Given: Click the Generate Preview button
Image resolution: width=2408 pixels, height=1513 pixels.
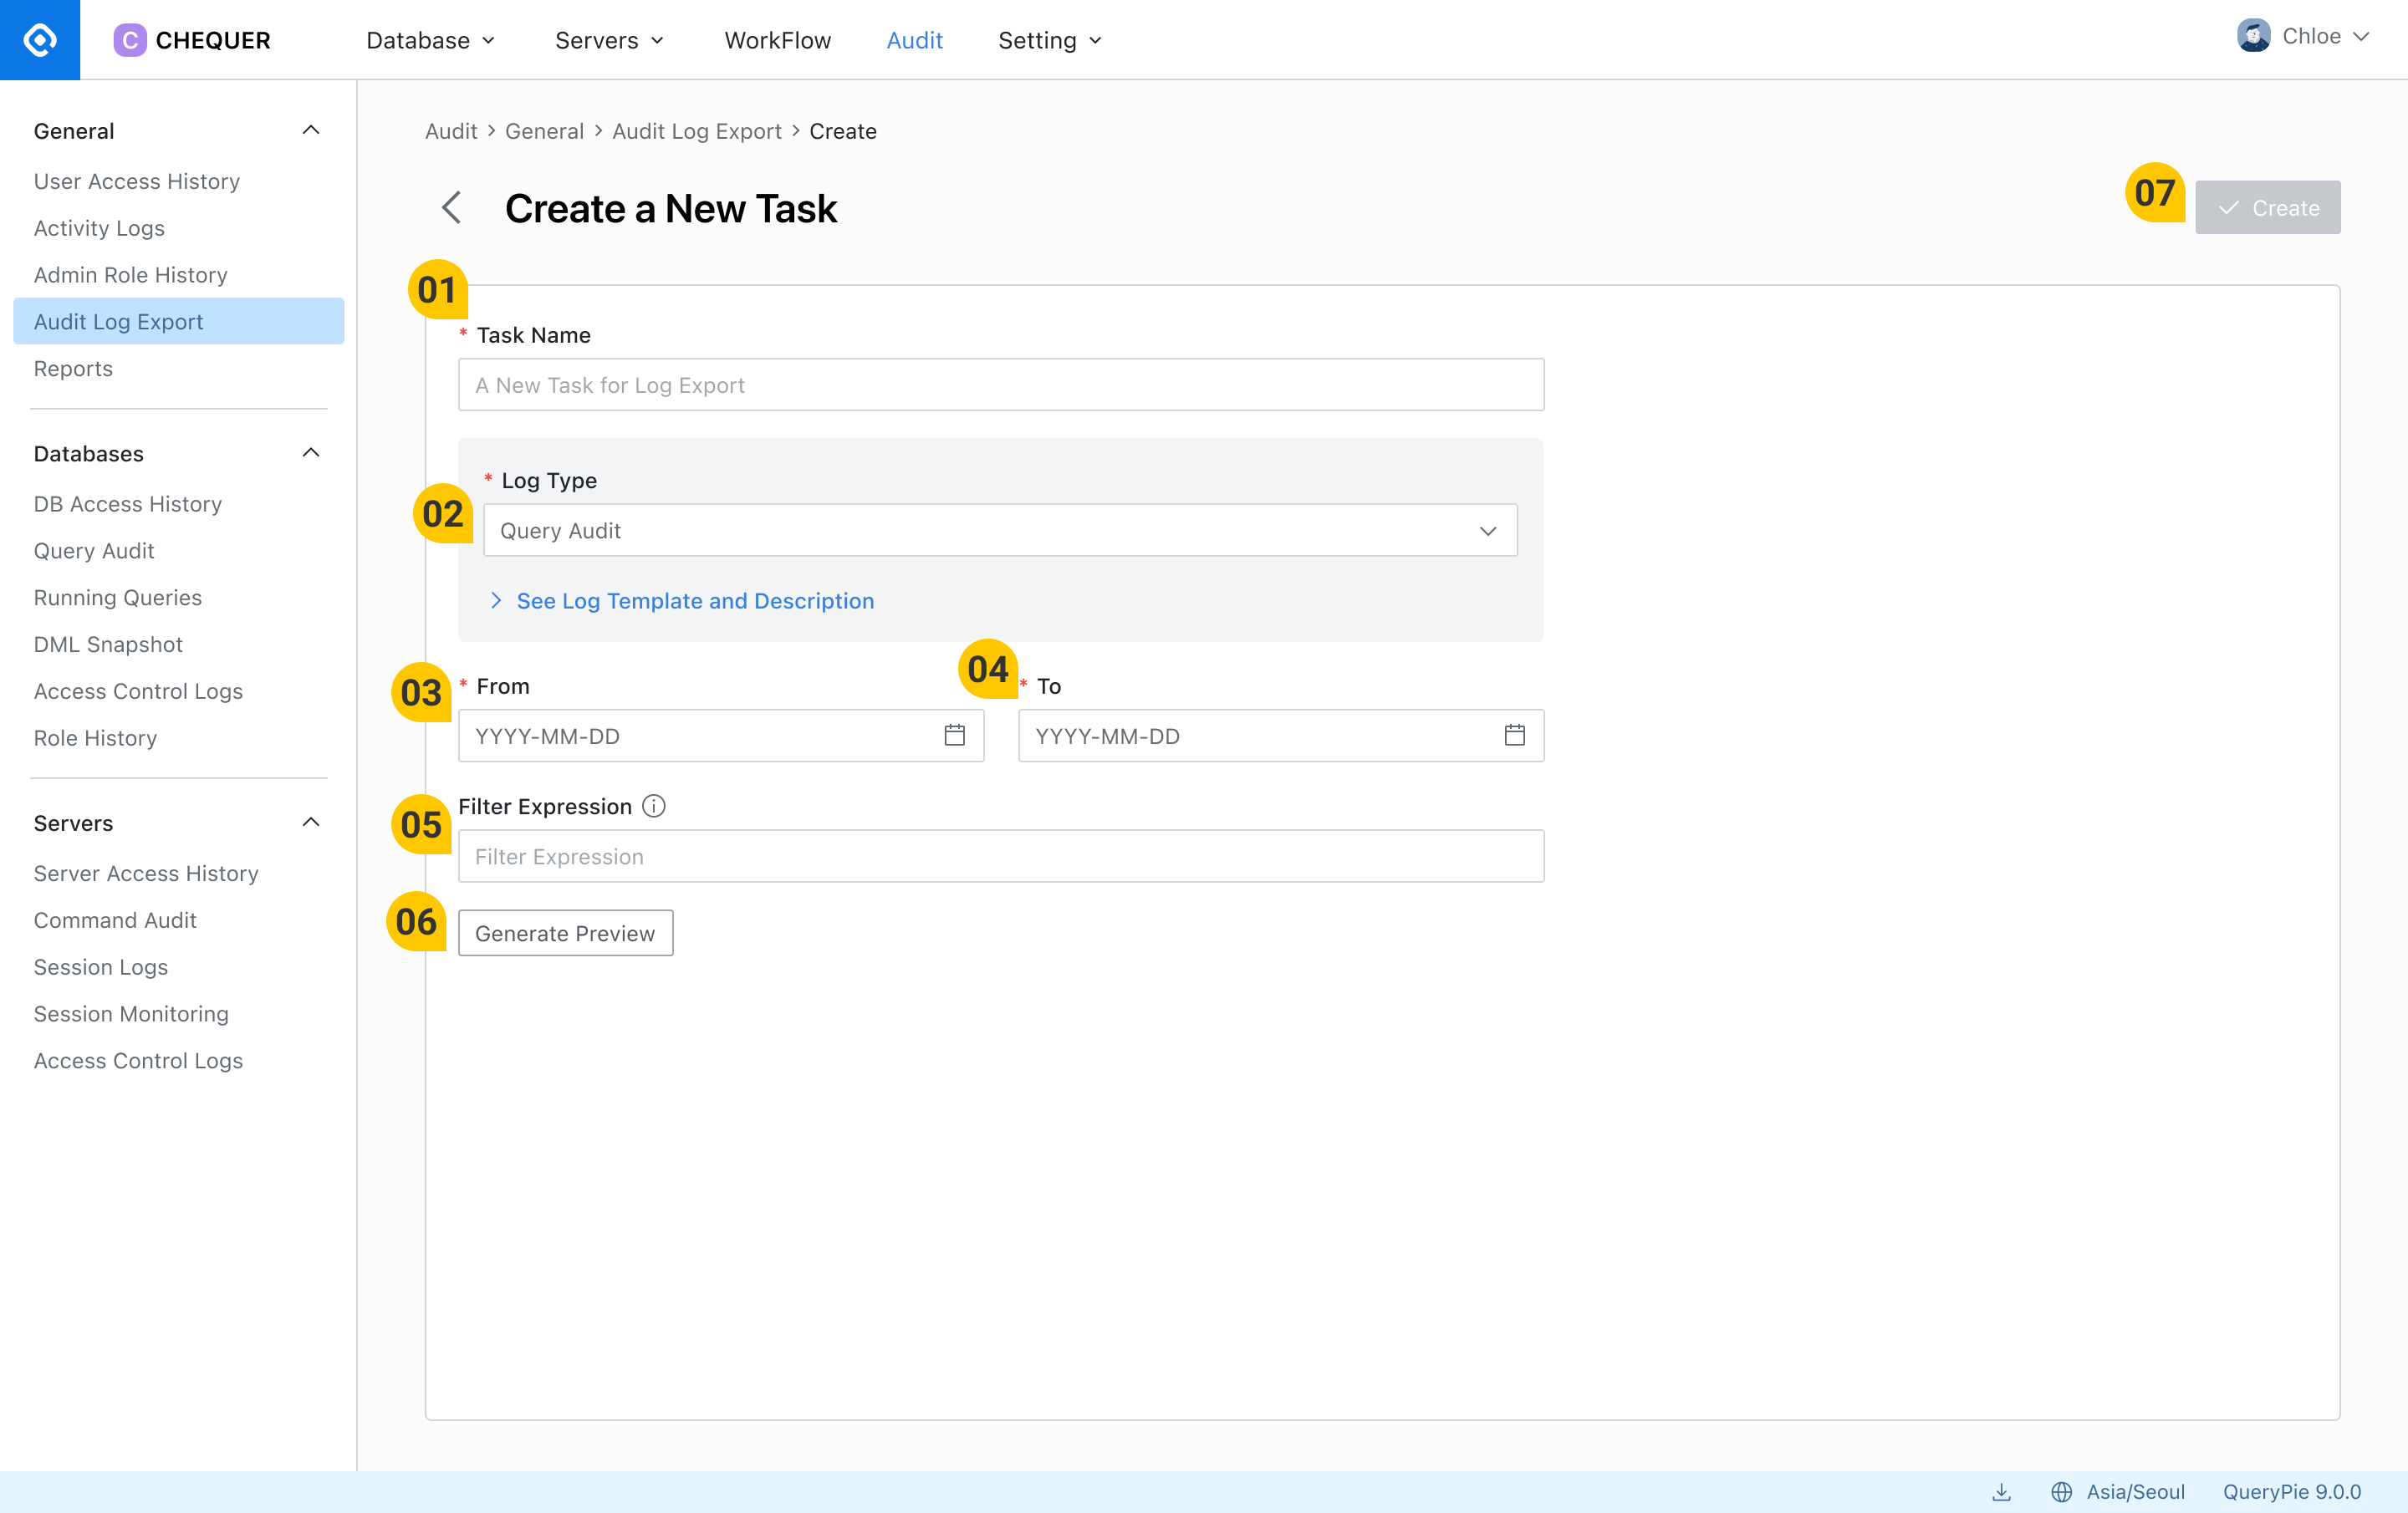Looking at the screenshot, I should 565,933.
